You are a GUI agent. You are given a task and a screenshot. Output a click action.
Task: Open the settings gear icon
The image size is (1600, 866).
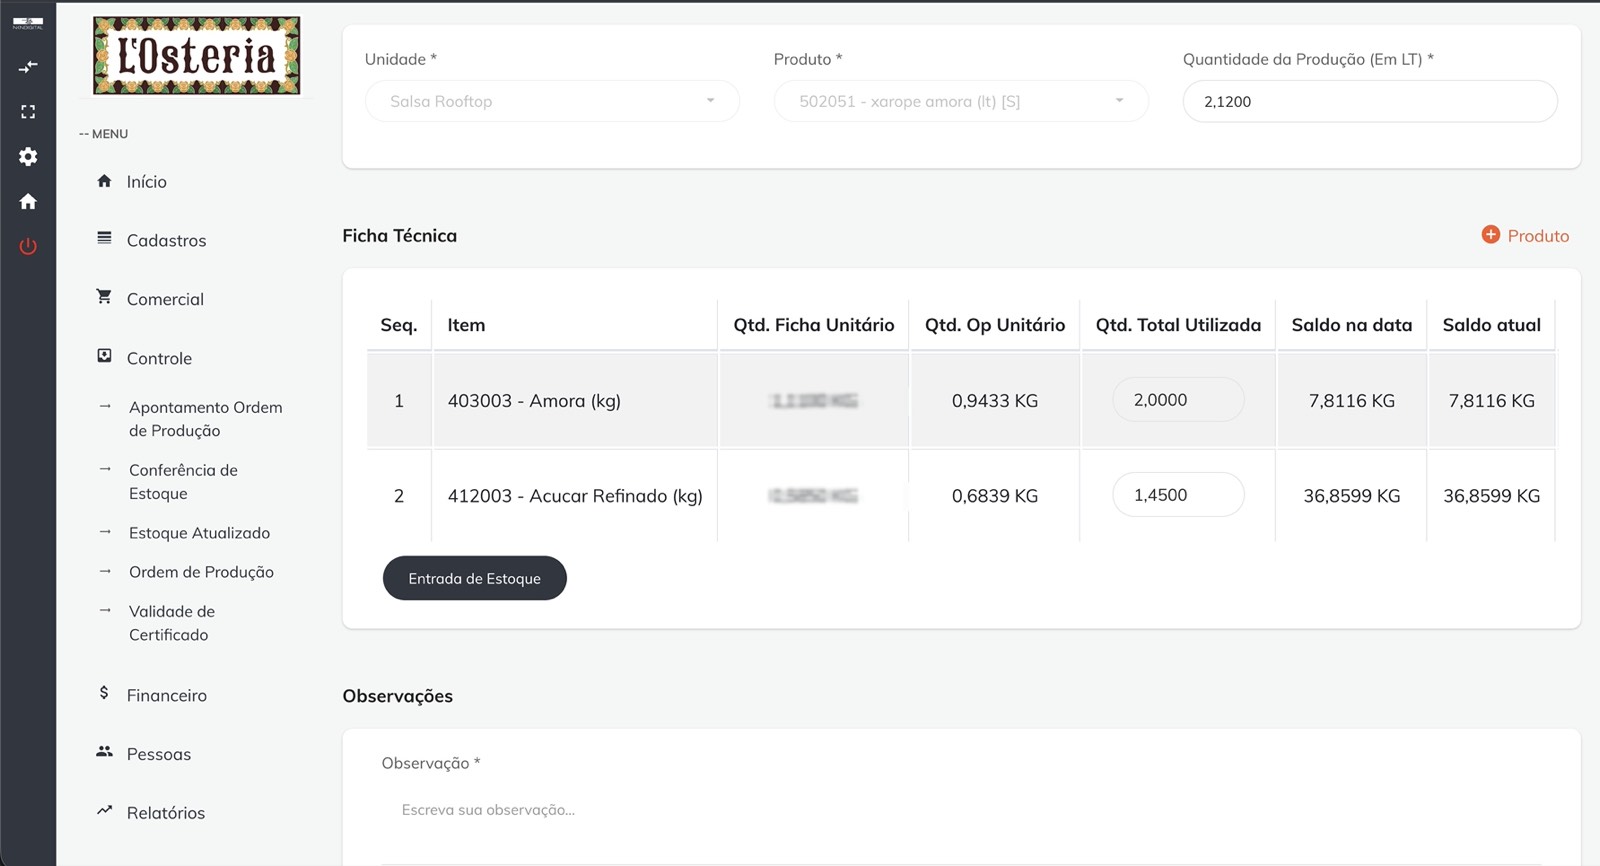(x=28, y=156)
